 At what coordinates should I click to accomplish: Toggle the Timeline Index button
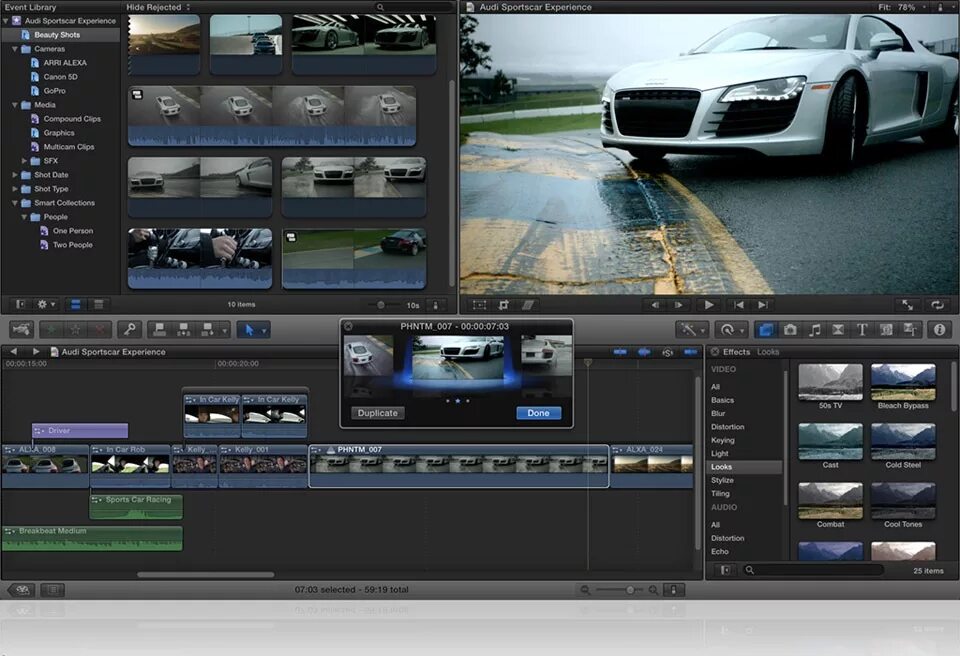tap(53, 590)
